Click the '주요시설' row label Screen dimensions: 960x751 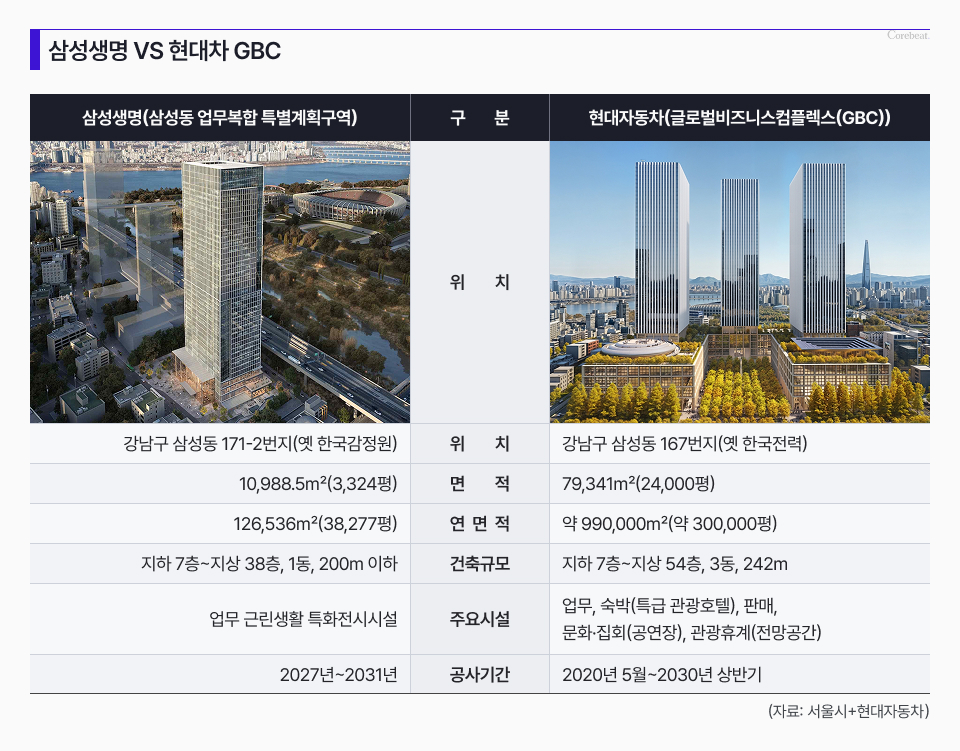pyautogui.click(x=480, y=619)
